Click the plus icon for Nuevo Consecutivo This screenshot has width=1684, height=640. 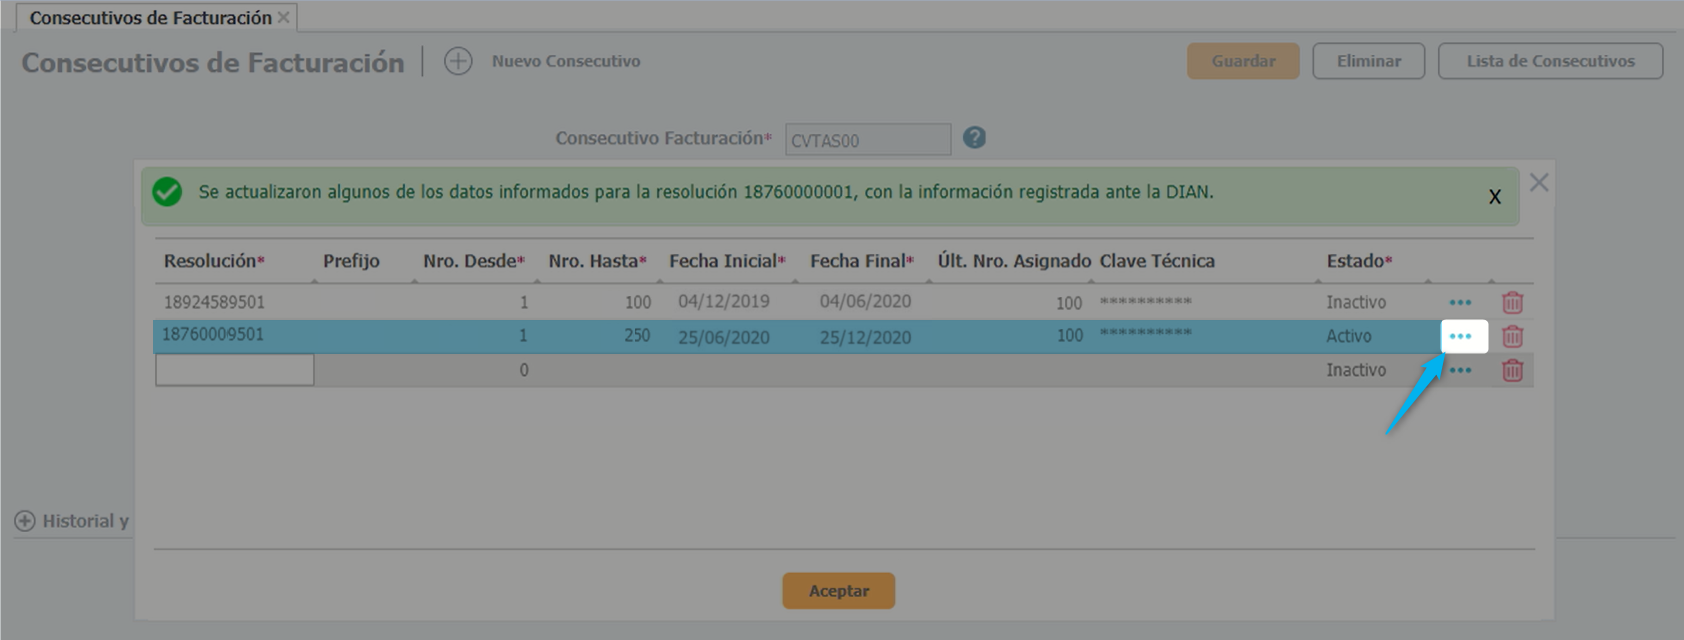pyautogui.click(x=458, y=61)
